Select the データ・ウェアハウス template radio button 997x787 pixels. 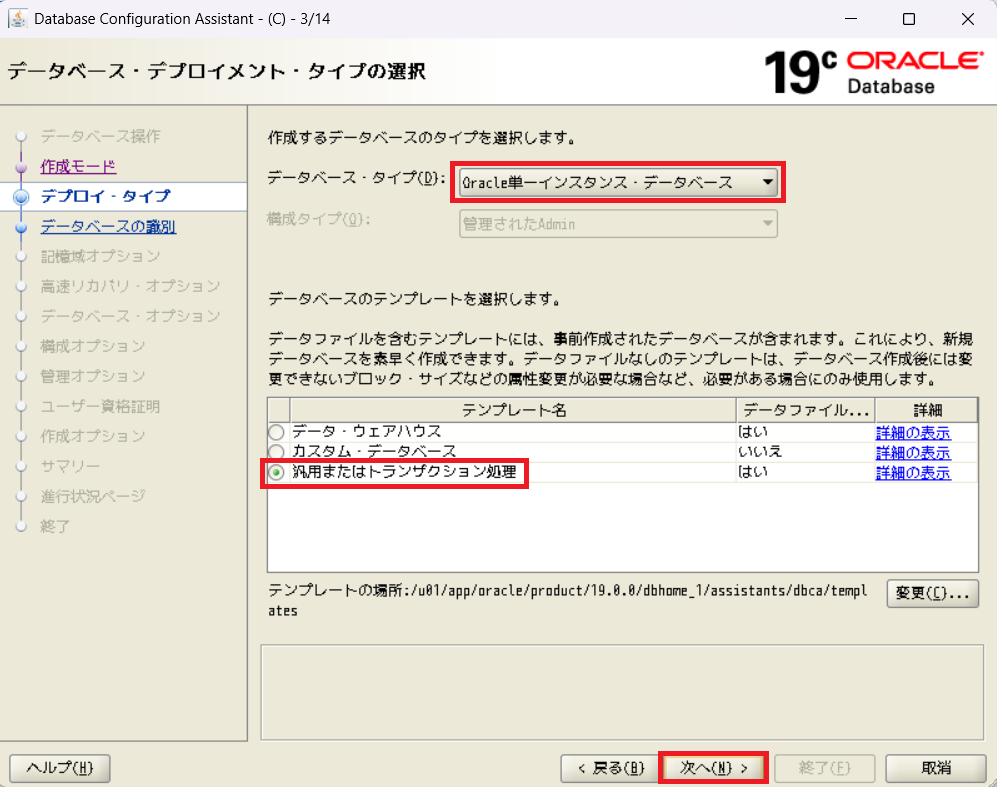pos(276,432)
